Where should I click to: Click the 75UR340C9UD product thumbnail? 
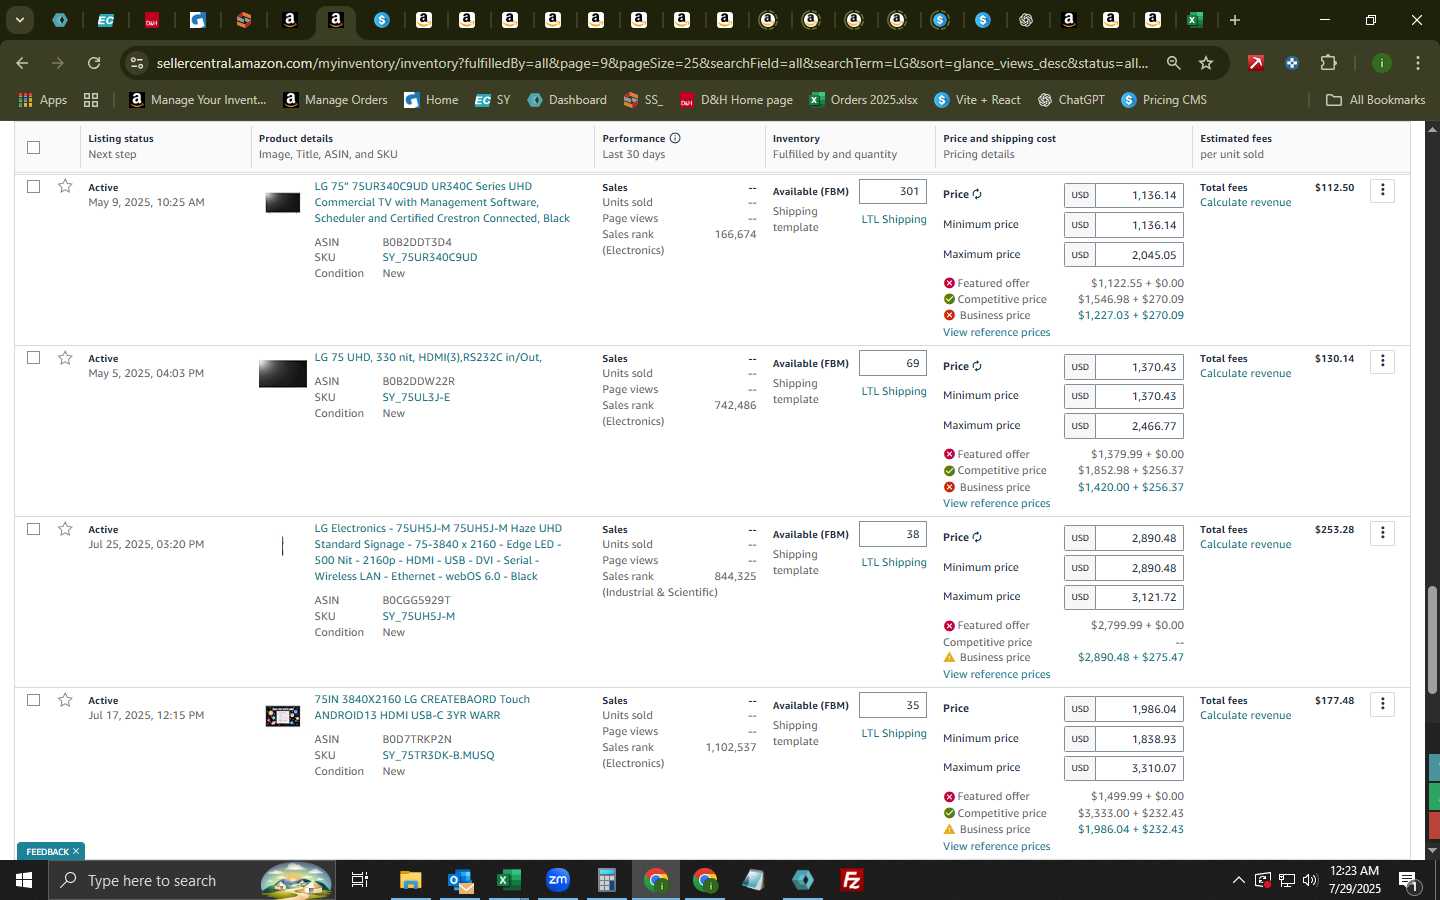pos(282,203)
